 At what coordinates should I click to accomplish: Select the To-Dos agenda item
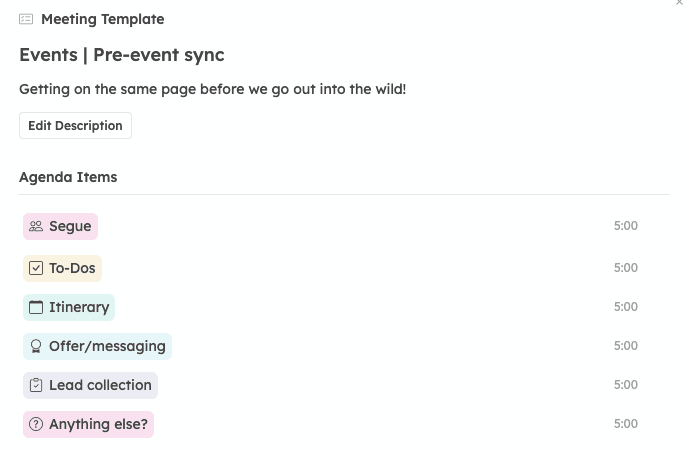pyautogui.click(x=72, y=268)
